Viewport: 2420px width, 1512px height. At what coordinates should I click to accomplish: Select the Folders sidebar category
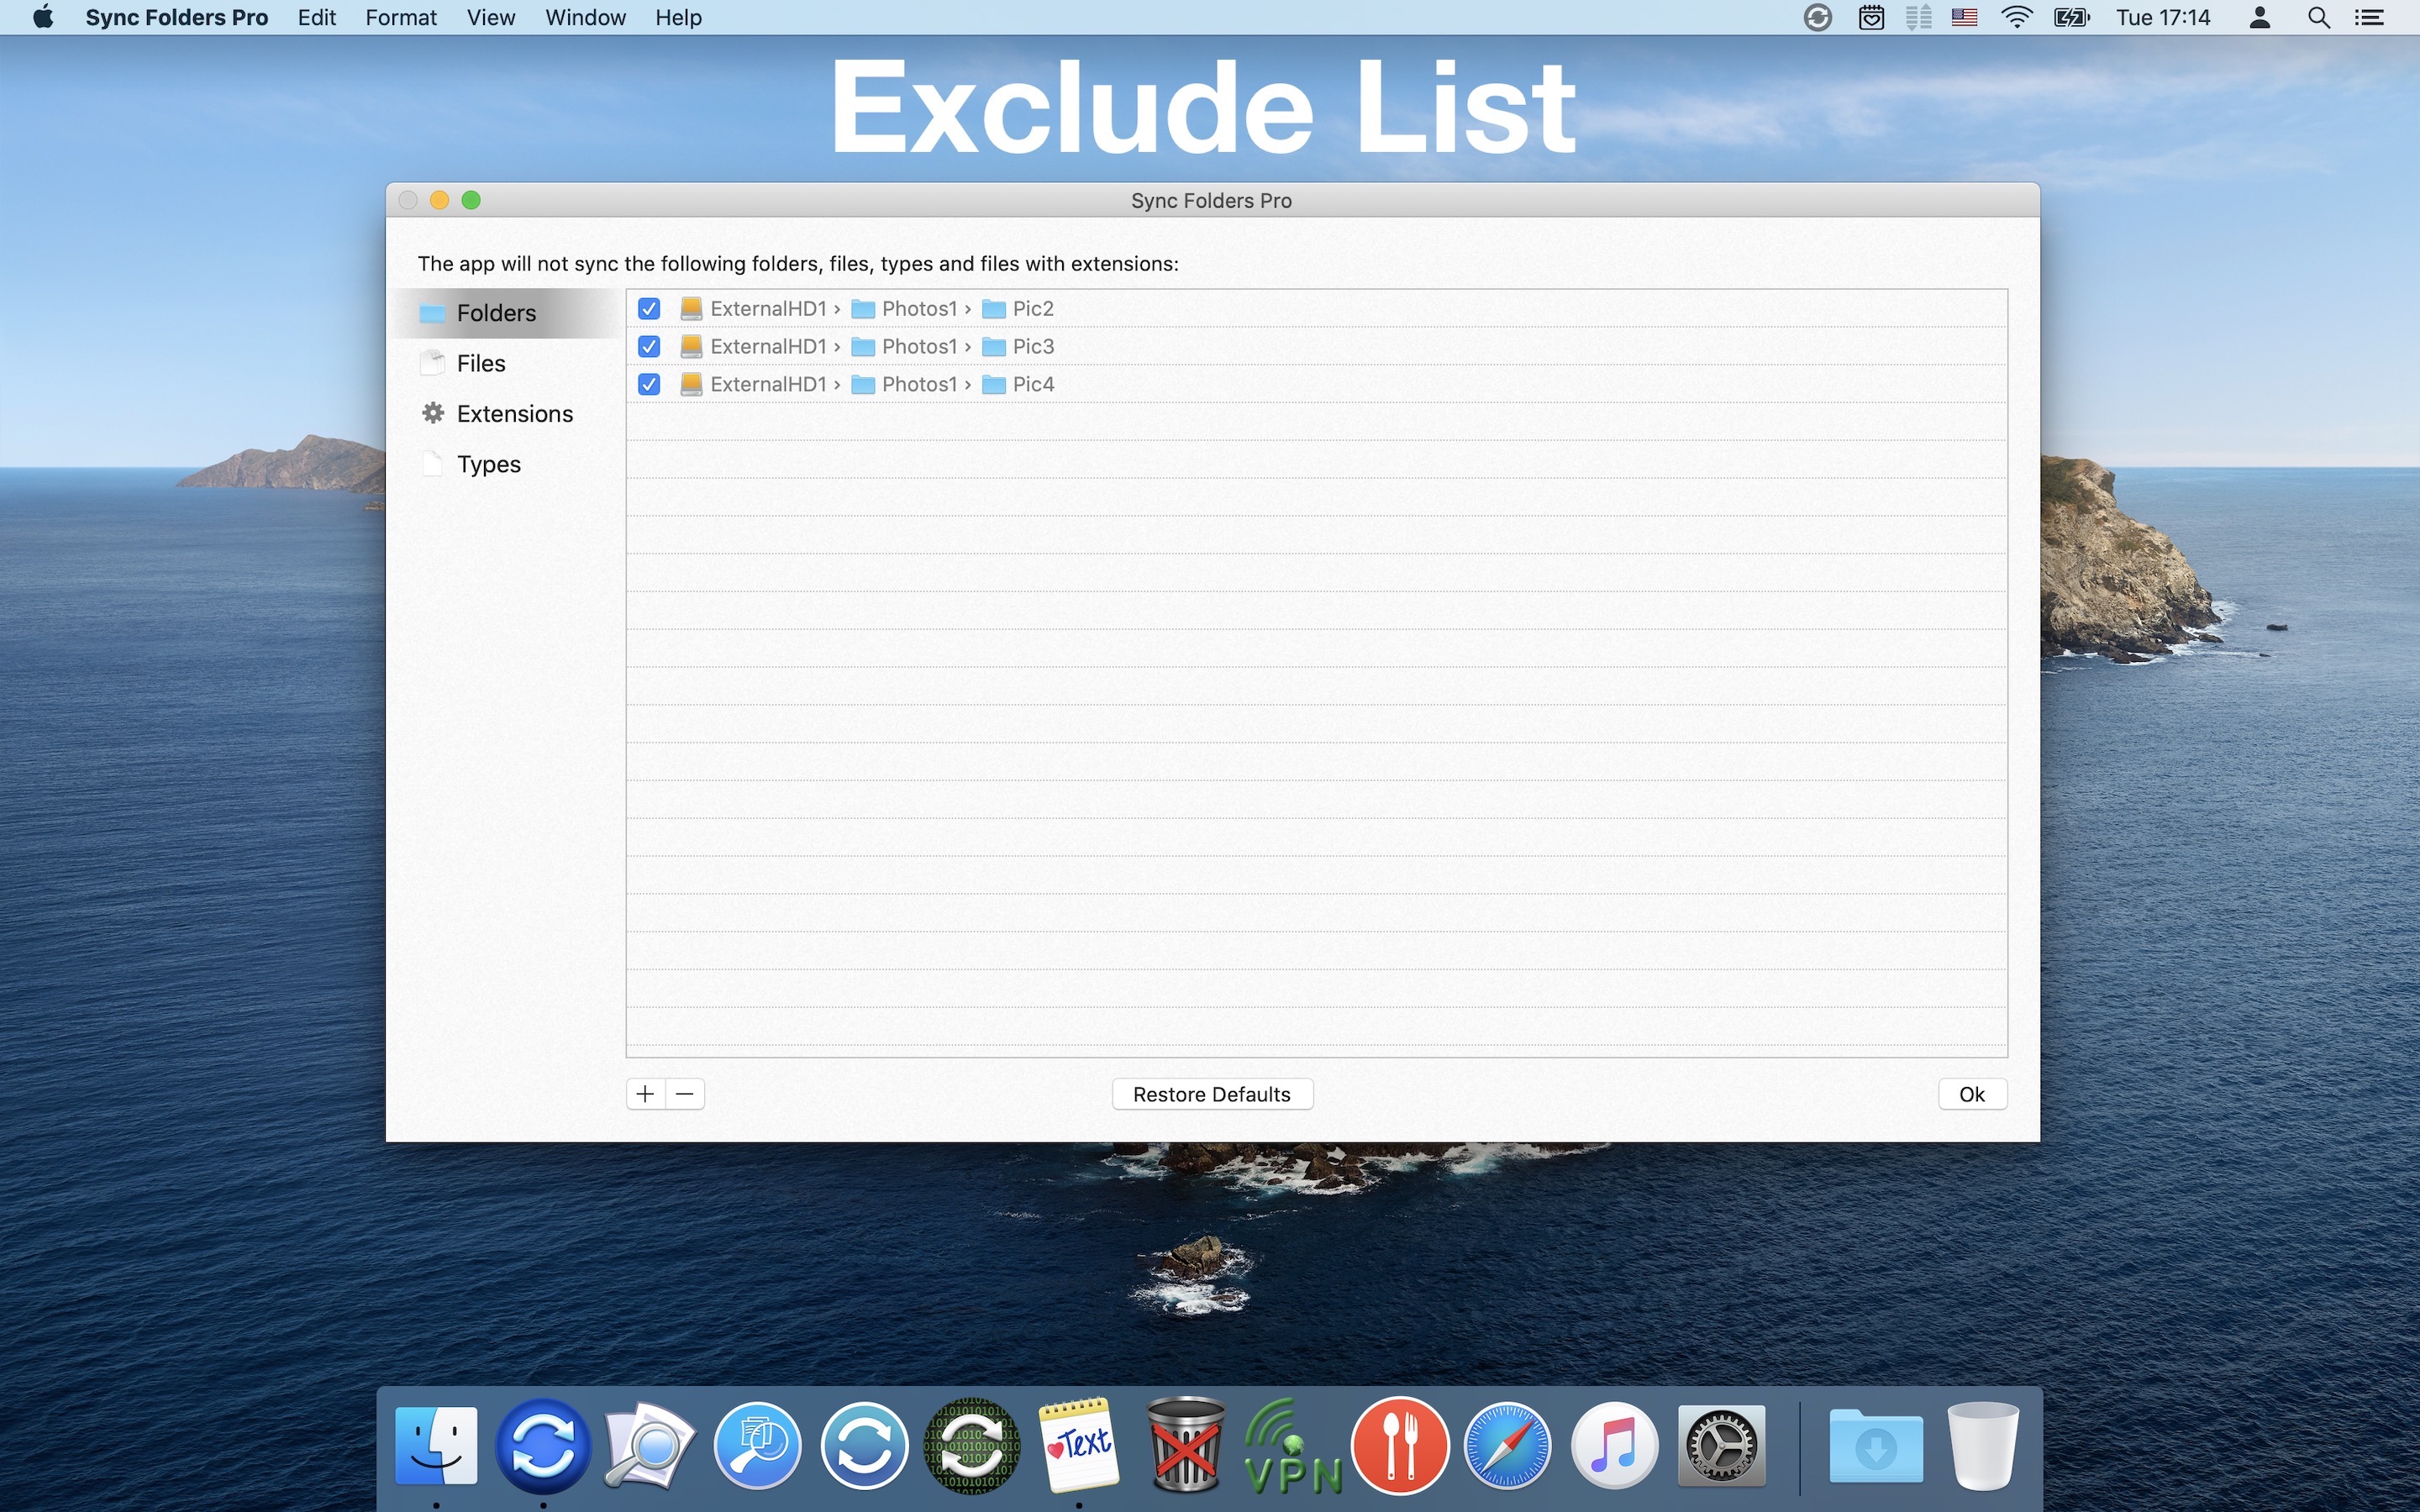(497, 312)
